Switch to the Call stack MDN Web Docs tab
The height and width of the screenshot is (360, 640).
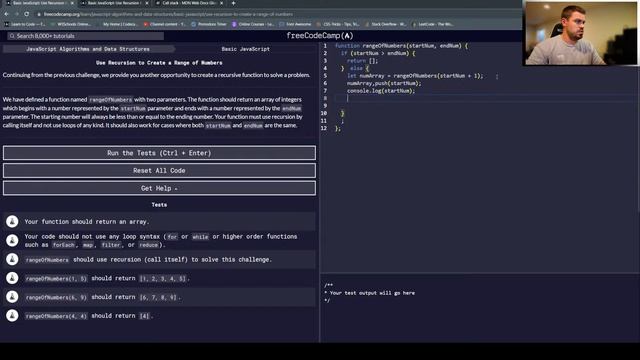189,3
